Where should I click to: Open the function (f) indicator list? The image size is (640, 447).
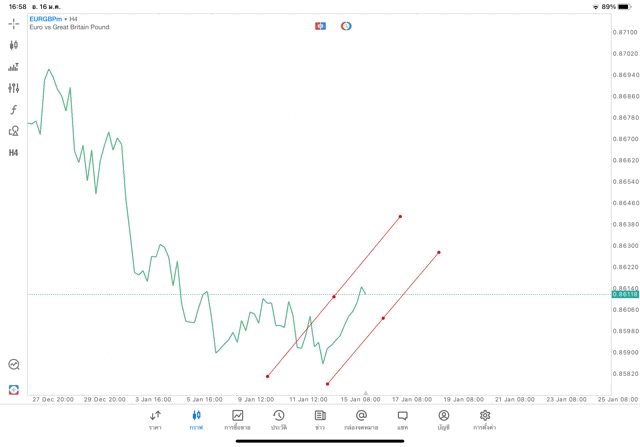[14, 109]
